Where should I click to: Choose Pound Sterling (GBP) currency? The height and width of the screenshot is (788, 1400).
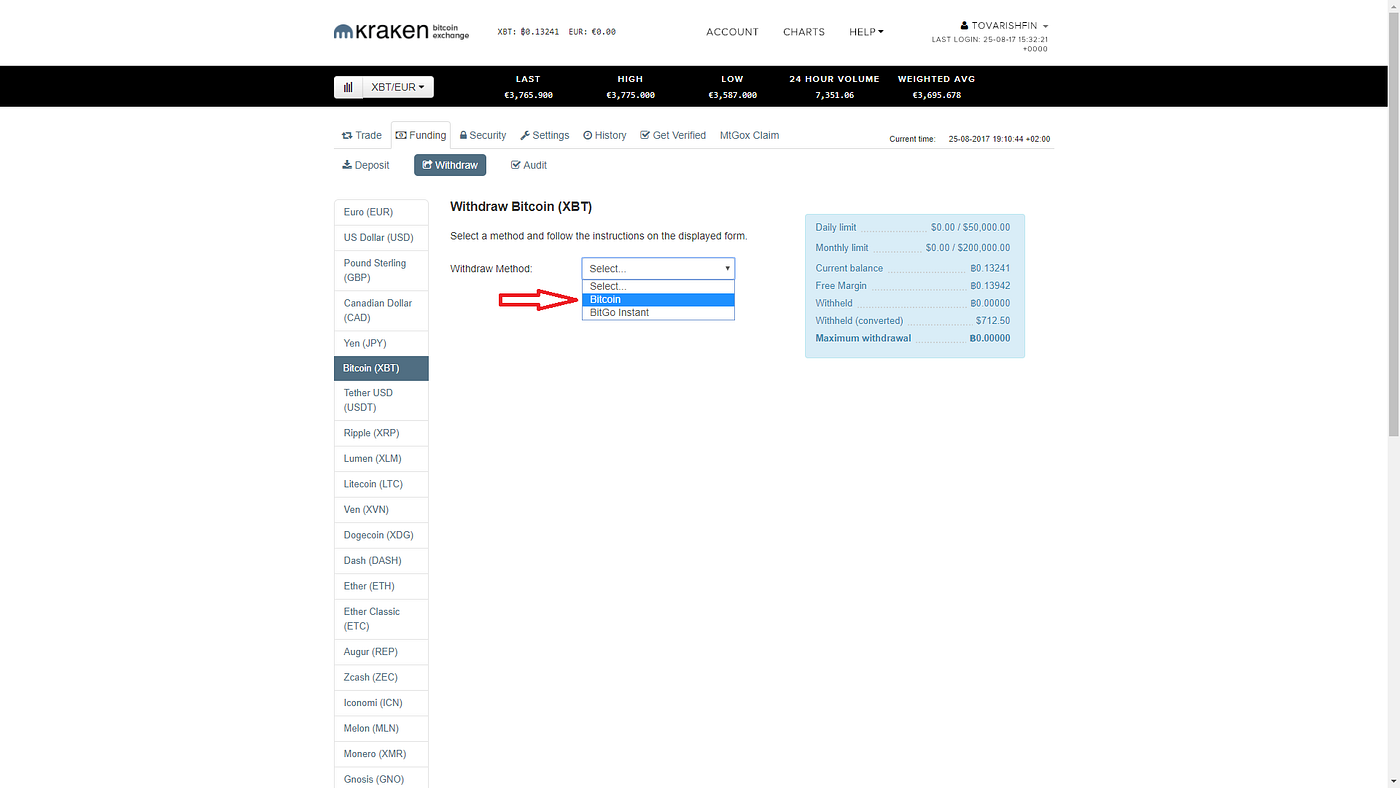point(381,270)
